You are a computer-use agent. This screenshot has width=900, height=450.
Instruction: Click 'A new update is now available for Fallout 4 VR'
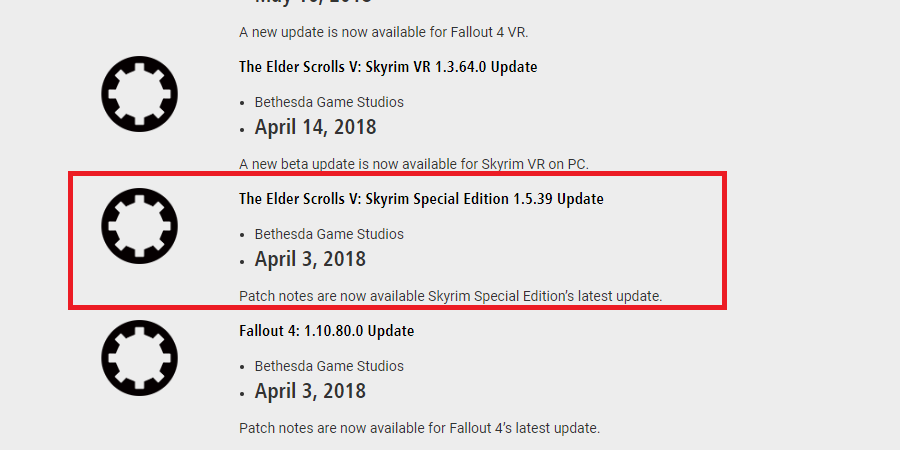(x=383, y=32)
